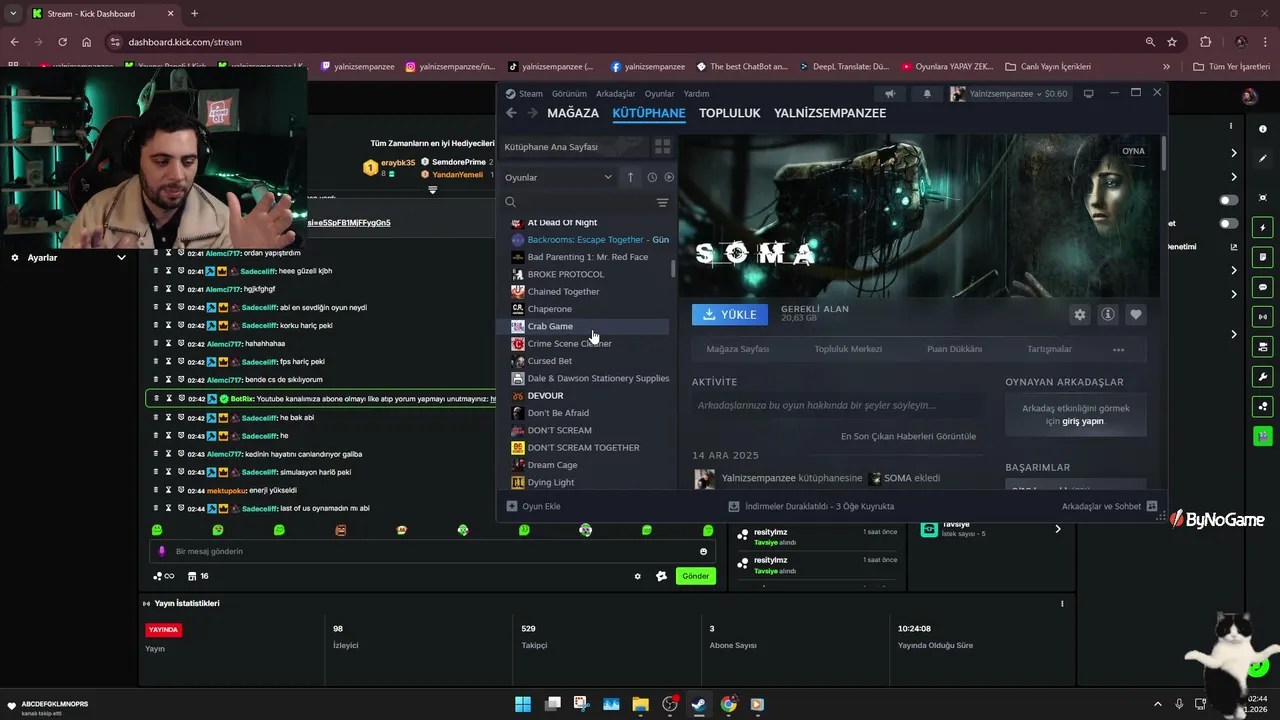1280x720 pixels.
Task: Open Steam announcements megaphone icon
Action: point(889,94)
